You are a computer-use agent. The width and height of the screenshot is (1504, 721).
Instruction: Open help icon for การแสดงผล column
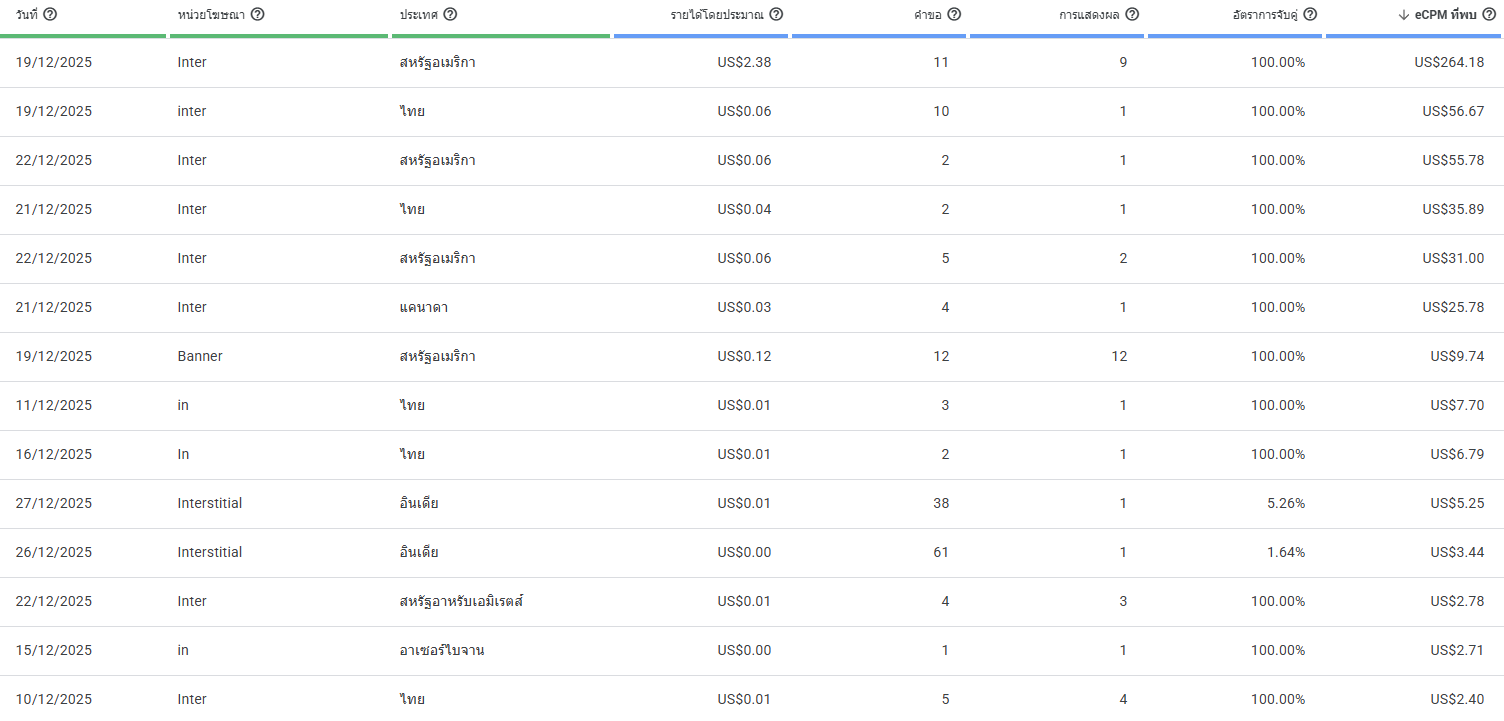[1132, 14]
